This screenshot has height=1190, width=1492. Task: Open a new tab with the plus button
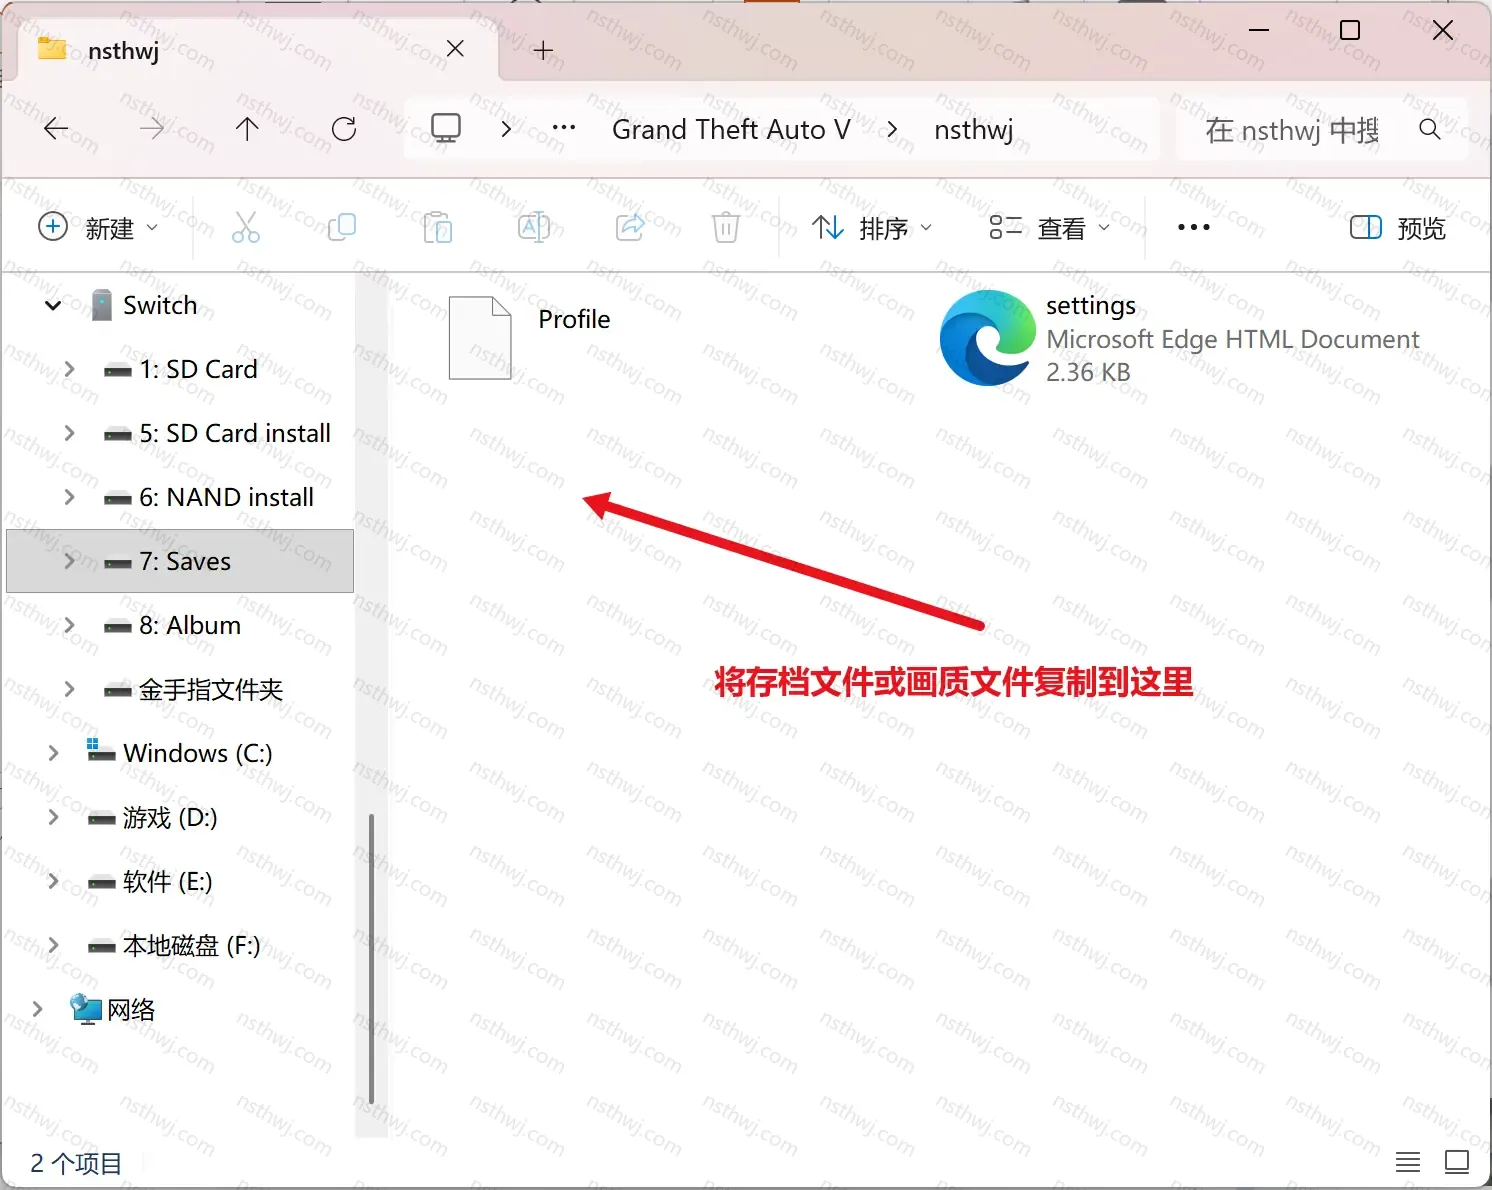543,50
